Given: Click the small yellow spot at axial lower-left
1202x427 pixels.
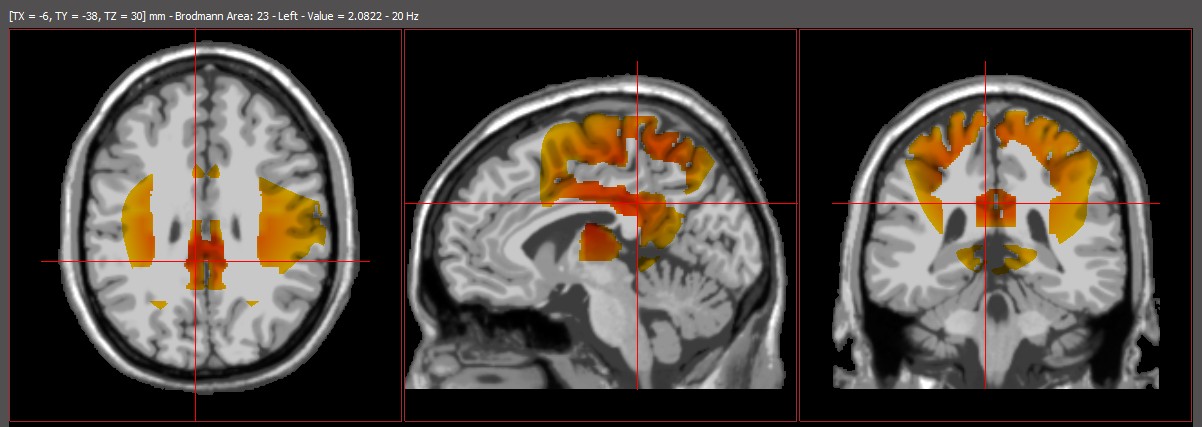Looking at the screenshot, I should pyautogui.click(x=158, y=302).
